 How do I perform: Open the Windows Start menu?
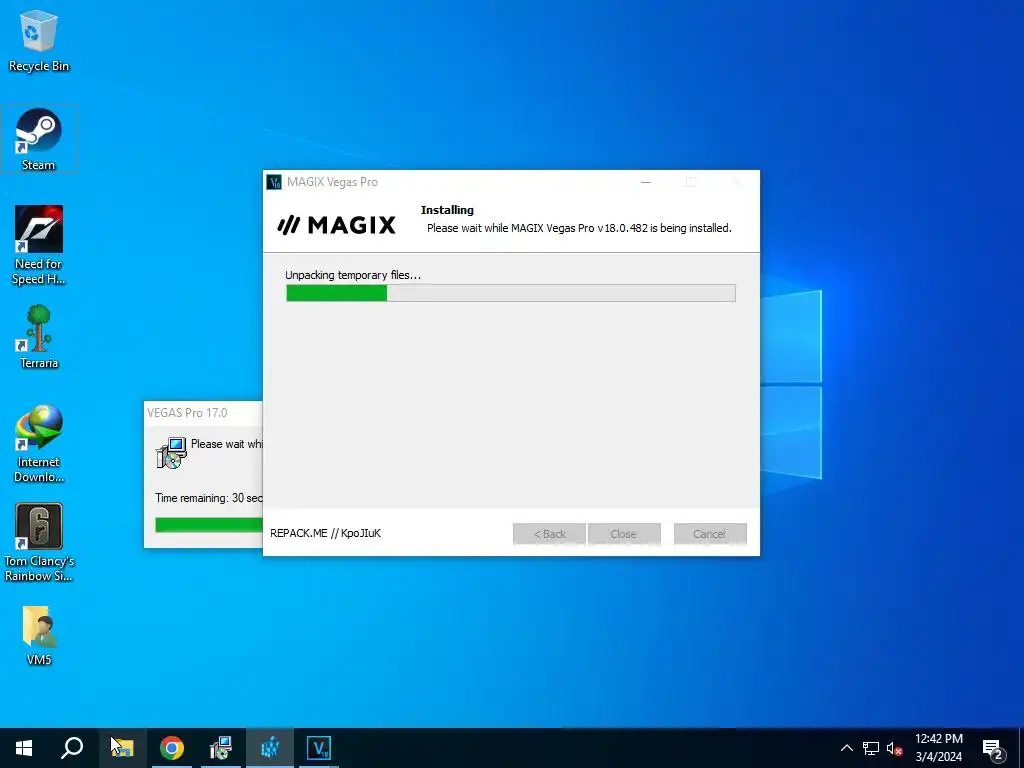[x=24, y=748]
